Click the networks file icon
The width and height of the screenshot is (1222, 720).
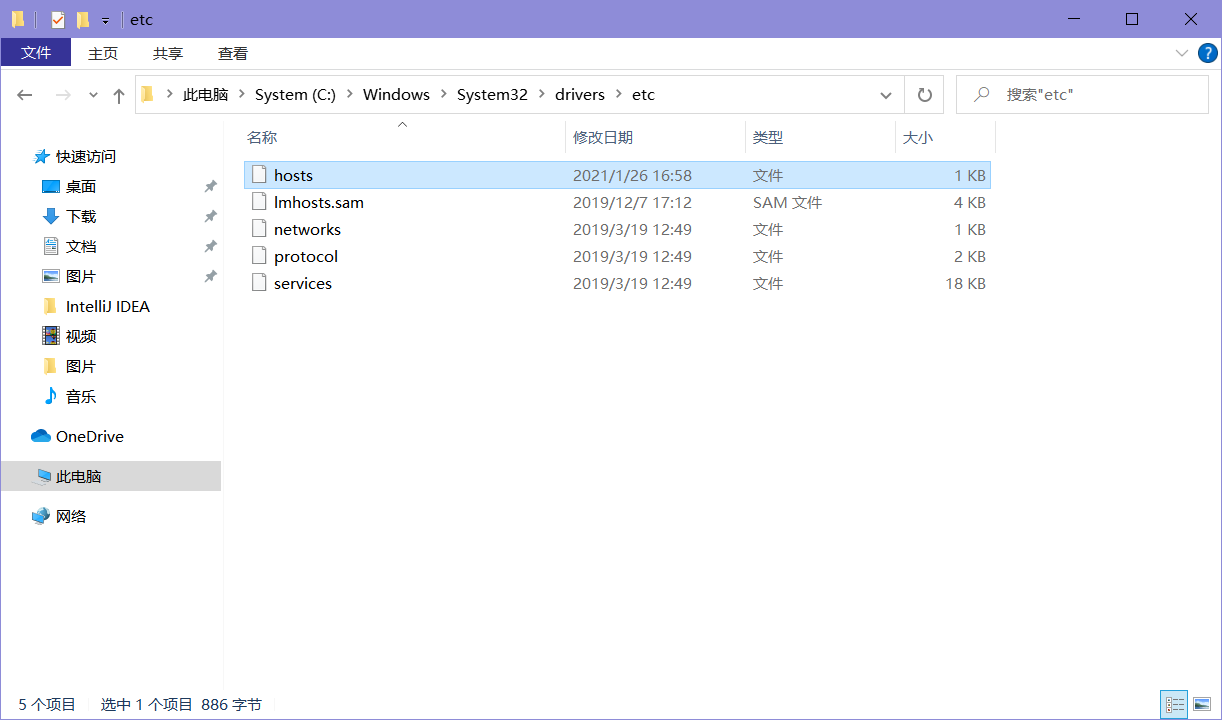coord(259,229)
